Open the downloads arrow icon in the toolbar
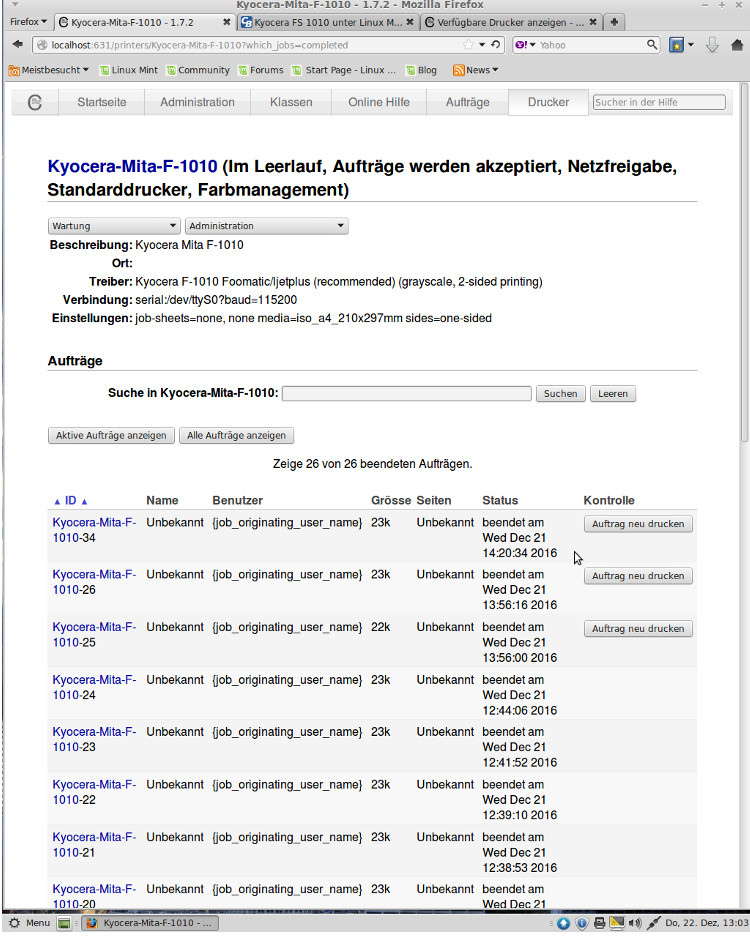This screenshot has height=937, width=750. tap(712, 45)
